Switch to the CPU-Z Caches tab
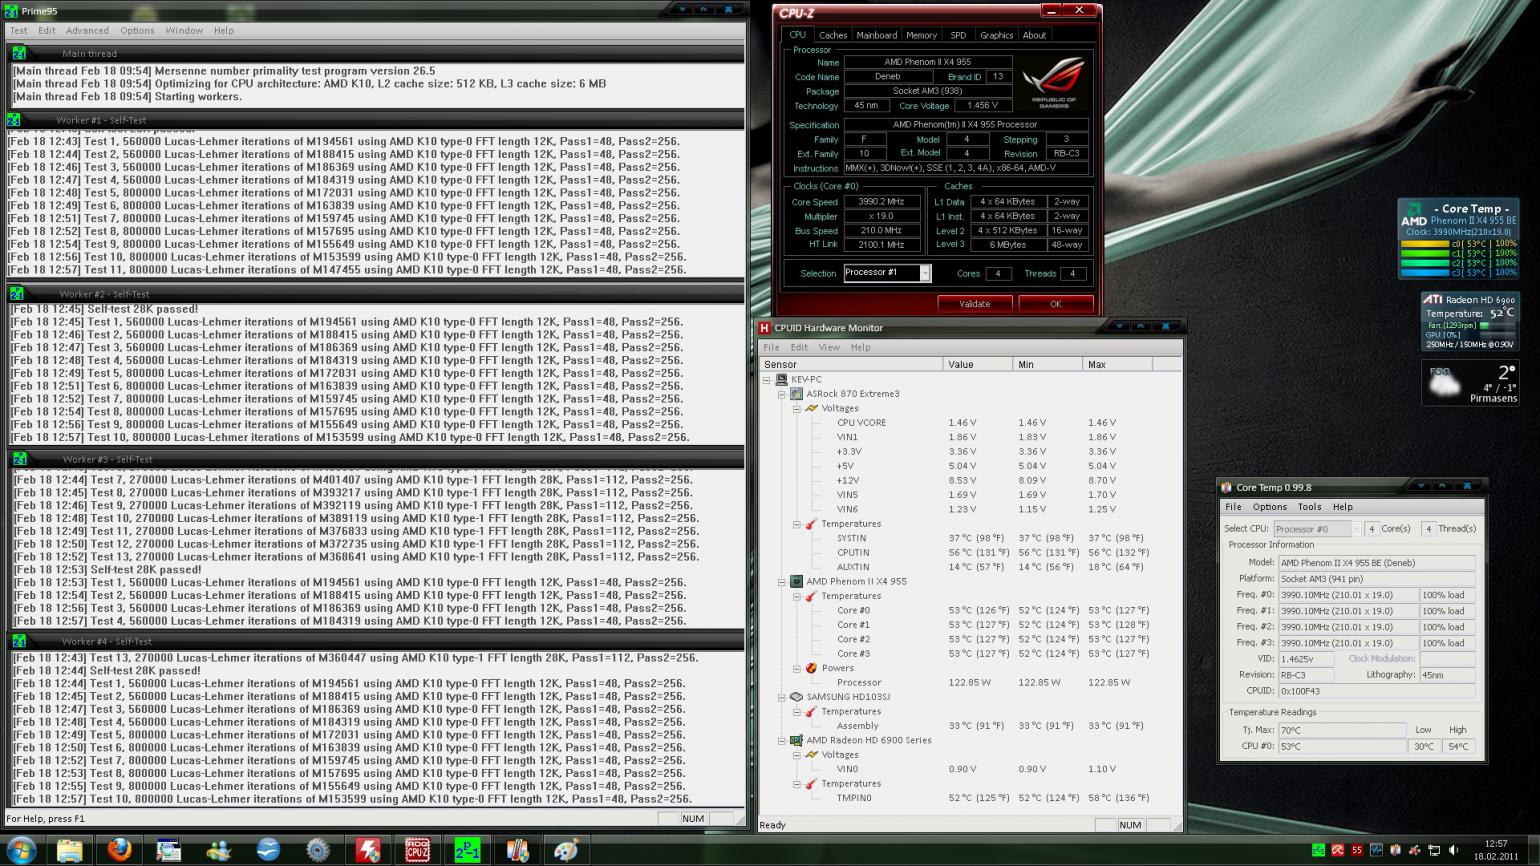Image resolution: width=1540 pixels, height=866 pixels. (x=833, y=35)
